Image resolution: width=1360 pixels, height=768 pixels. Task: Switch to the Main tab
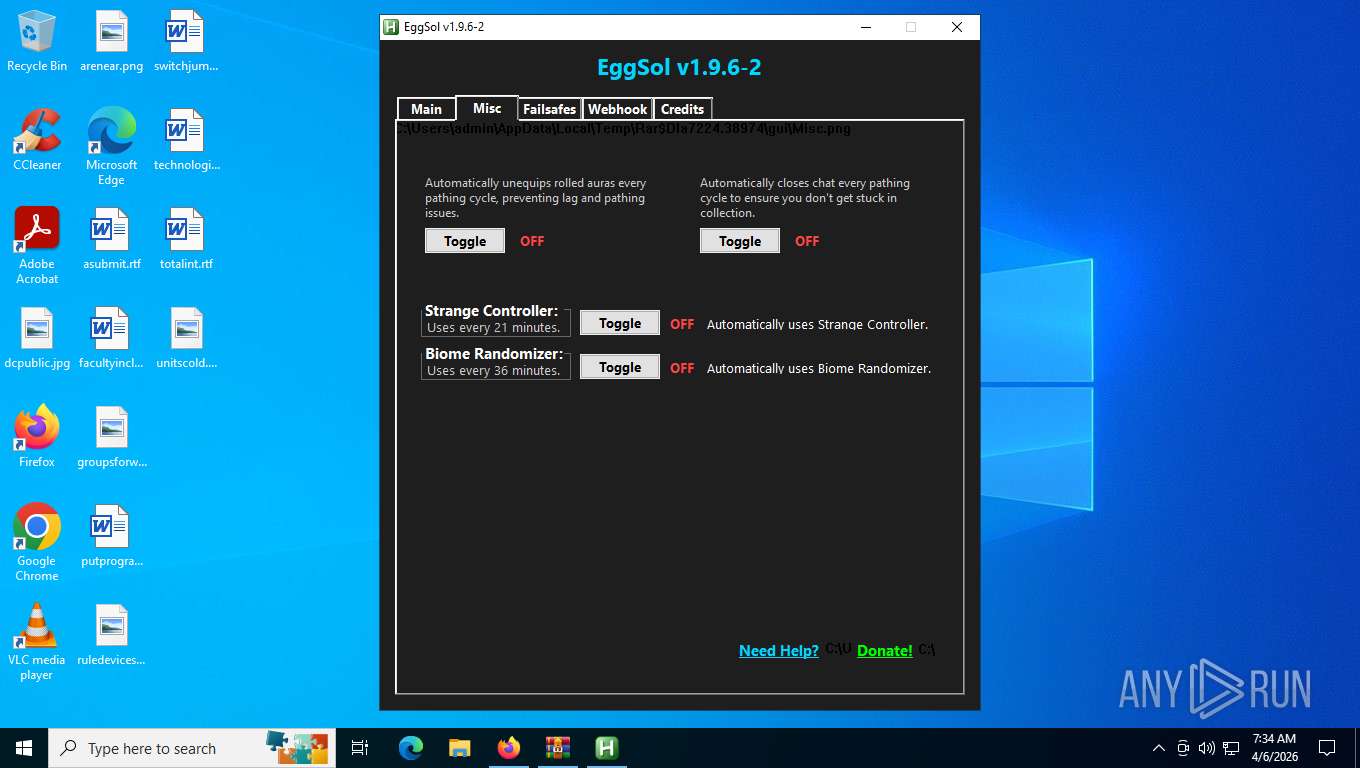(x=426, y=109)
